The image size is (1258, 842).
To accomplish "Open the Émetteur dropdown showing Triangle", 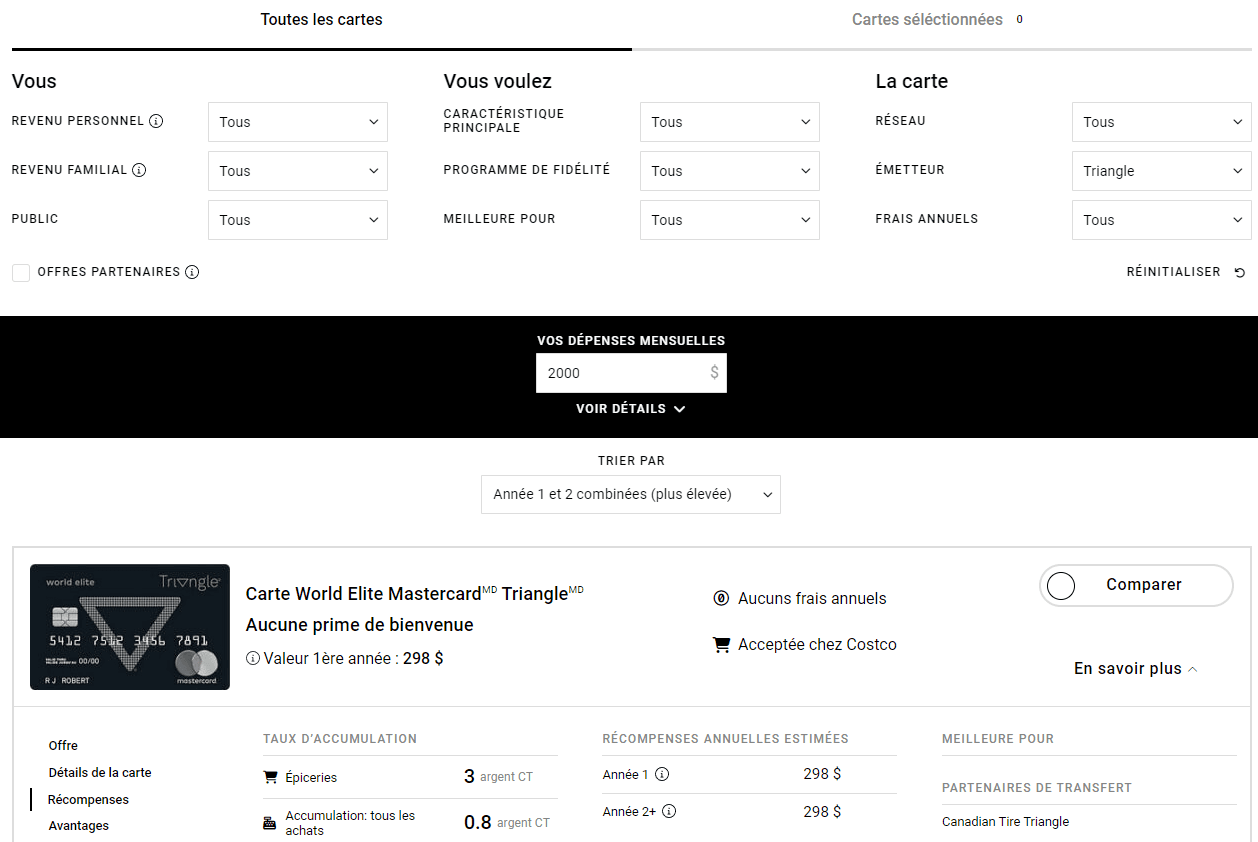I will tap(1161, 171).
